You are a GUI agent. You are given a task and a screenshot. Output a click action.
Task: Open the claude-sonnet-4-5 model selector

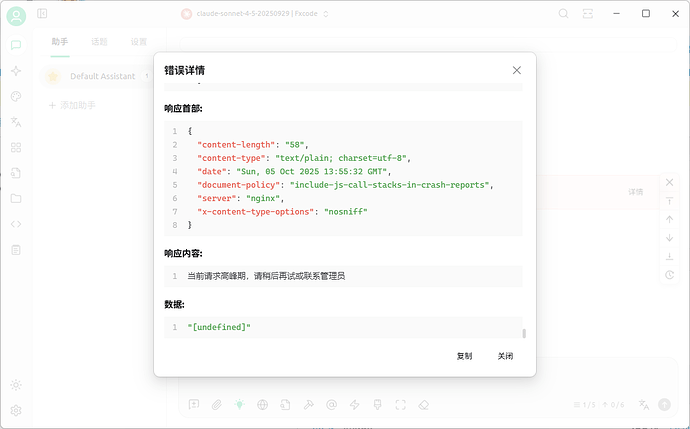pos(255,14)
